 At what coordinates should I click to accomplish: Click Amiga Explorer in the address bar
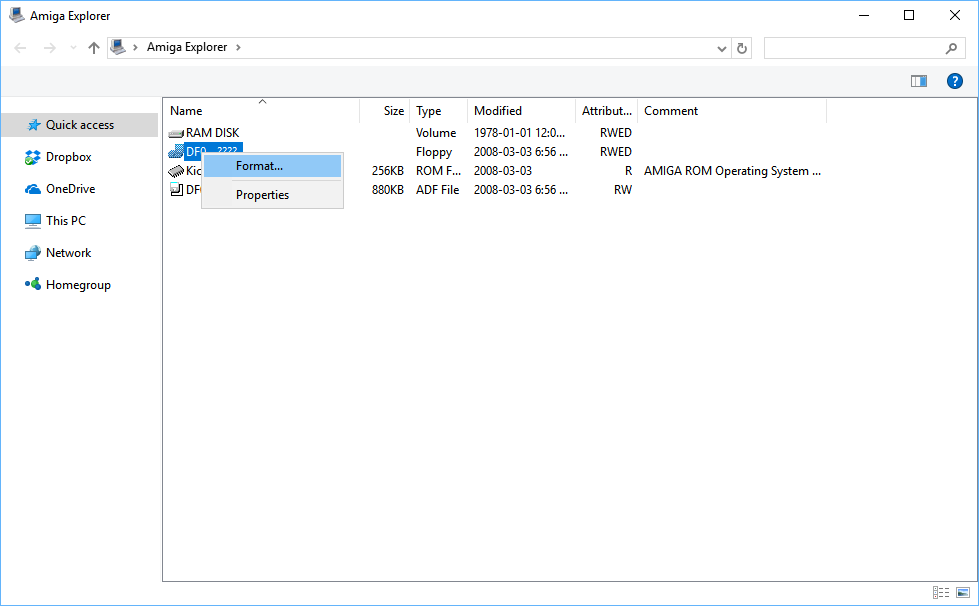tap(187, 47)
